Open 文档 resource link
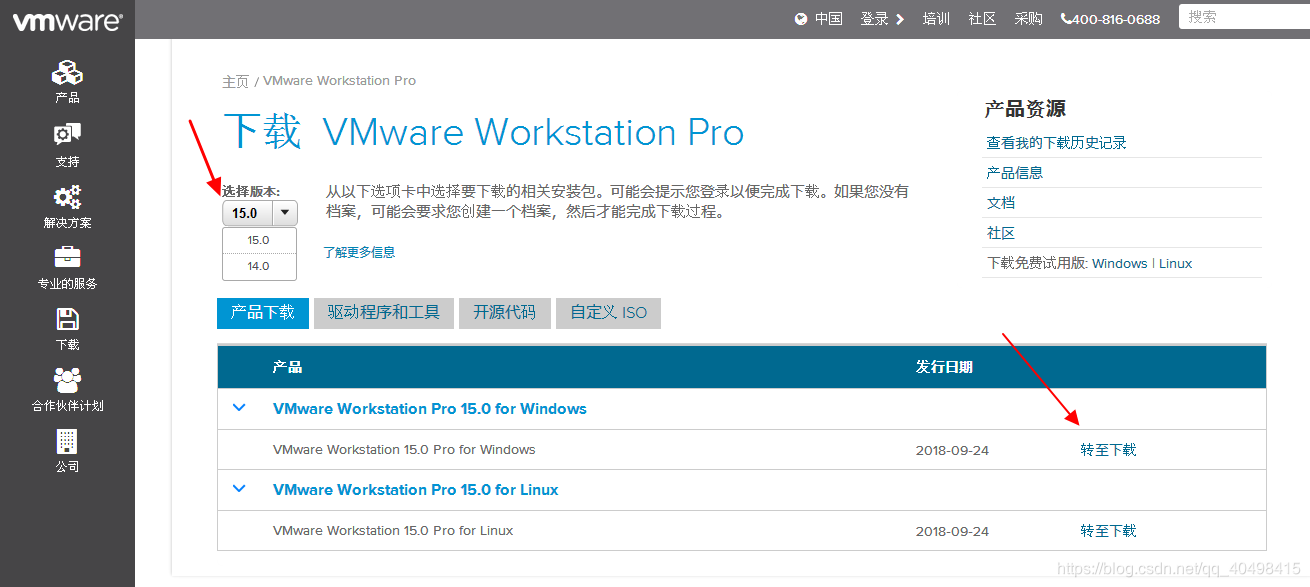Image resolution: width=1310 pixels, height=587 pixels. [1000, 203]
